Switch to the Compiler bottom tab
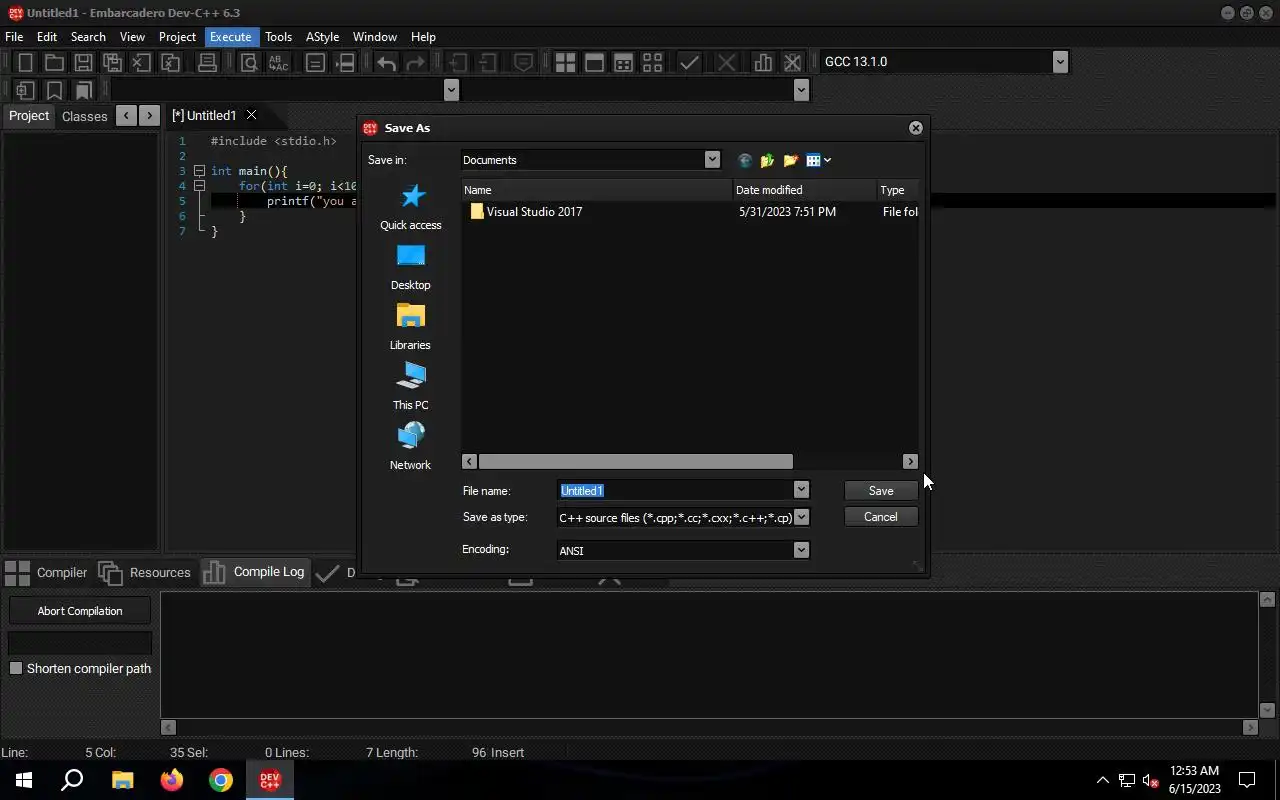The image size is (1280, 800). click(x=46, y=572)
